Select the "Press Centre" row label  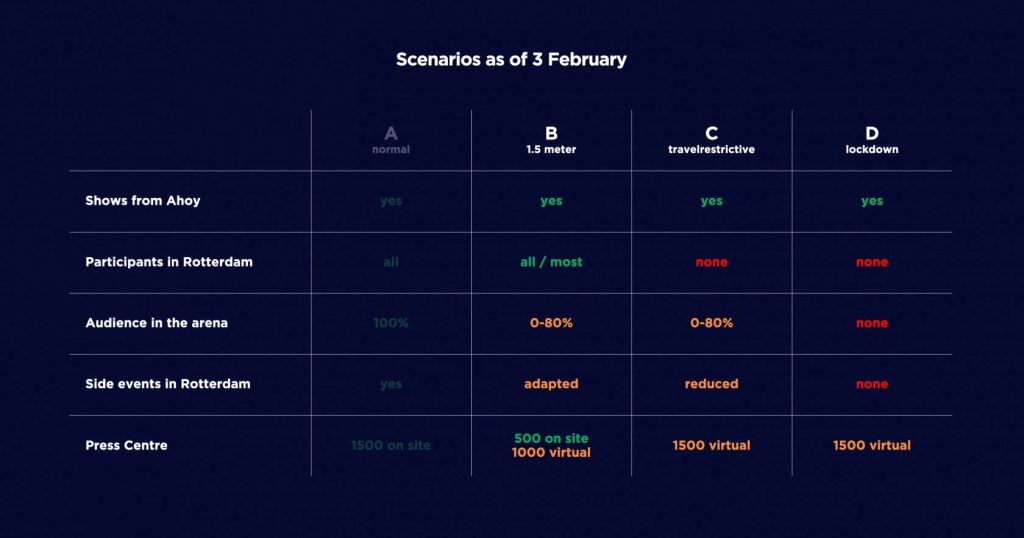coord(126,445)
